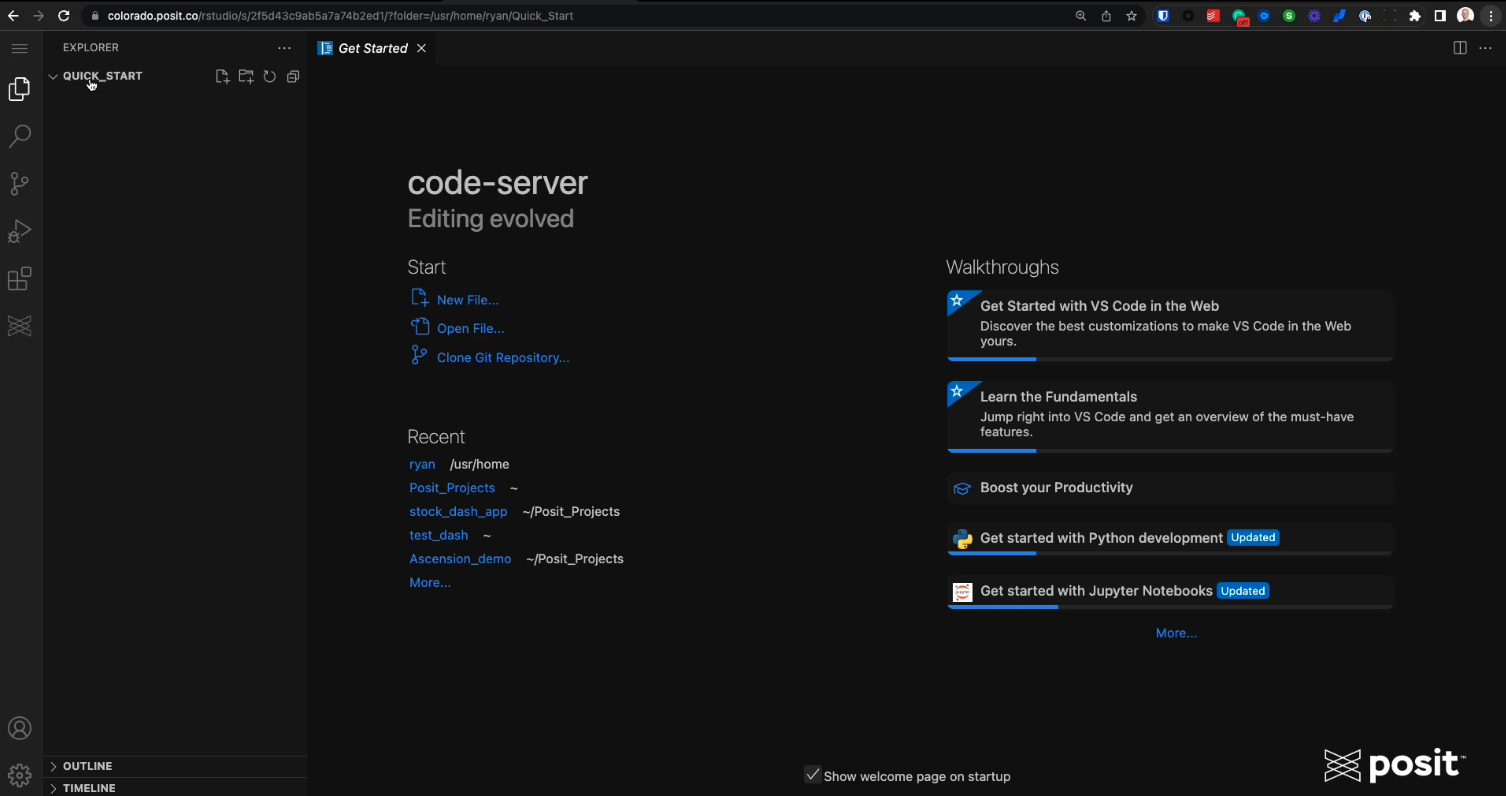Open the Extensions view

pos(20,279)
